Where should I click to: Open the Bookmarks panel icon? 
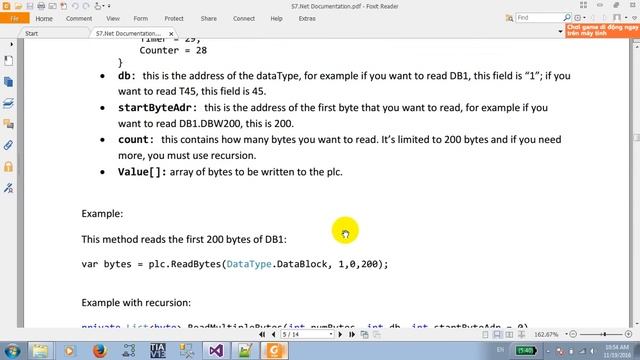(8, 61)
